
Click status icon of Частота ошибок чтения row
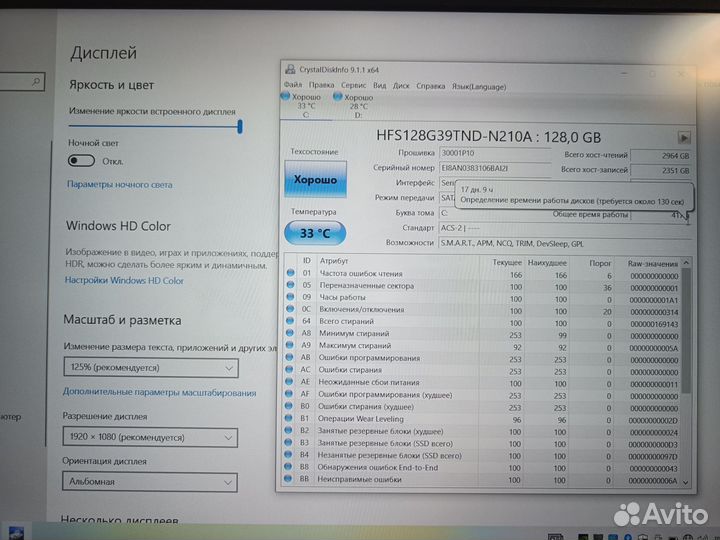pos(290,273)
